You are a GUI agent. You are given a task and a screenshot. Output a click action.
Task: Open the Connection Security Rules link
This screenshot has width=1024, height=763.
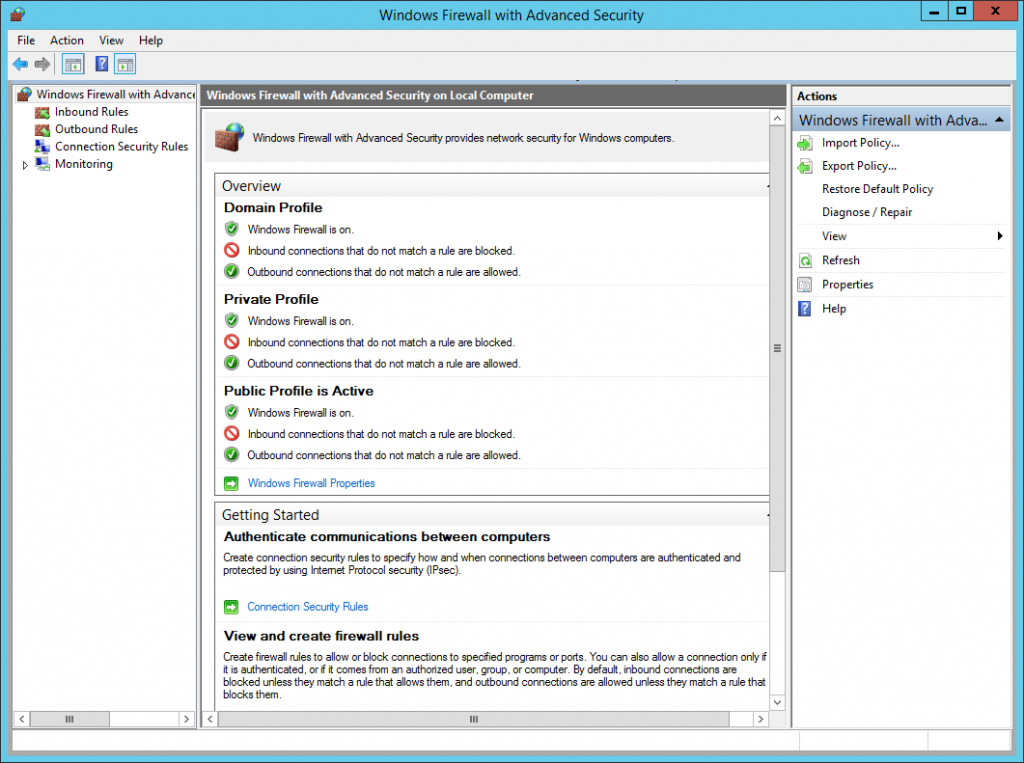pos(308,607)
